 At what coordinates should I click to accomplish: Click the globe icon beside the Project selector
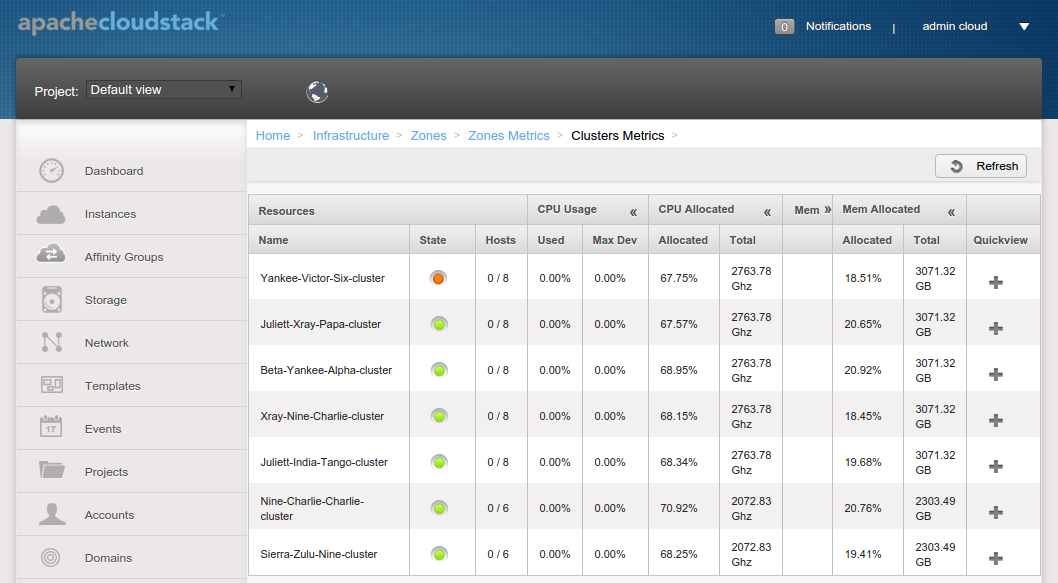[317, 91]
